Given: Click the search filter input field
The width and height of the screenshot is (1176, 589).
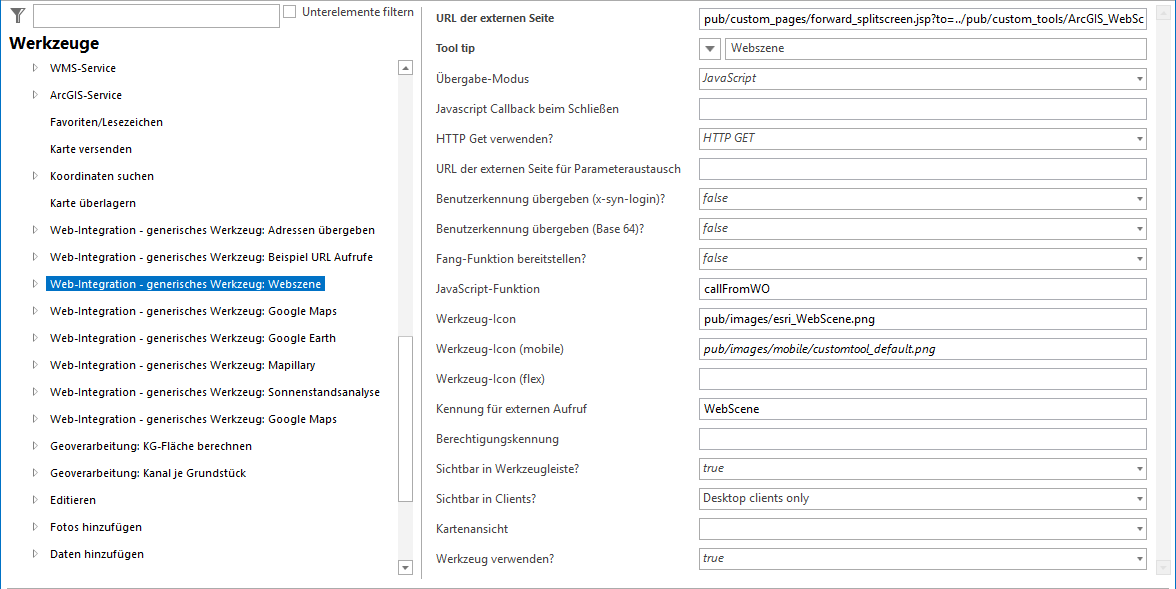Looking at the screenshot, I should pos(155,15).
